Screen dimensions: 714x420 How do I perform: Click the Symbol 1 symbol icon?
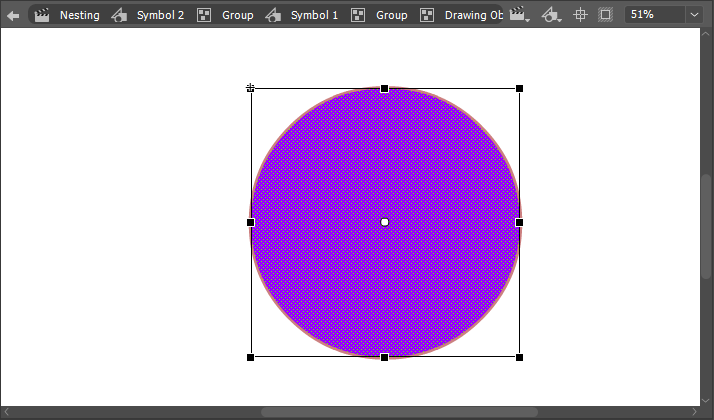pos(273,15)
